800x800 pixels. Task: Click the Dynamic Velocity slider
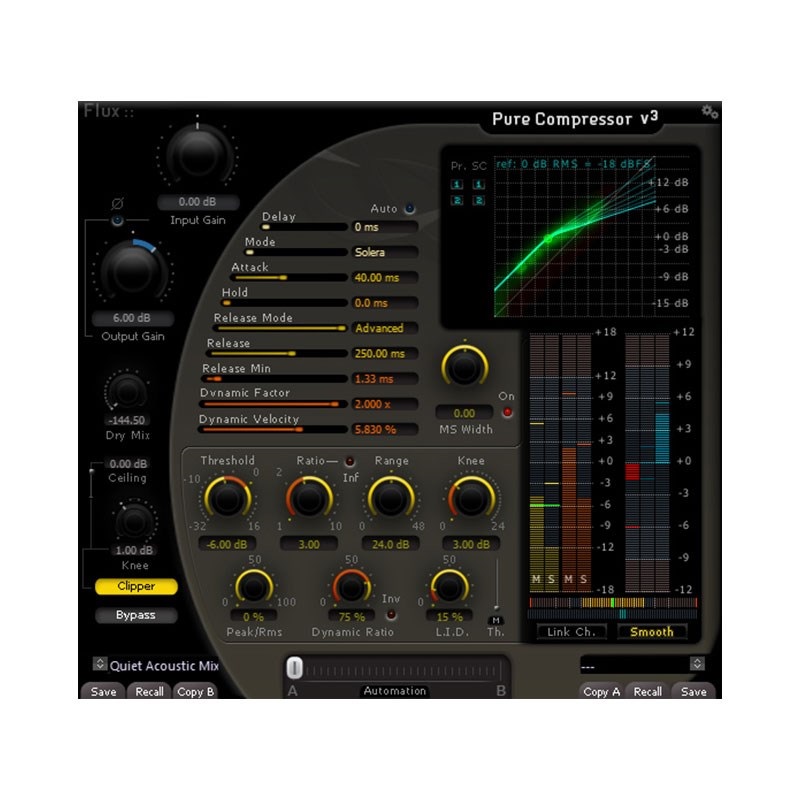(x=273, y=430)
